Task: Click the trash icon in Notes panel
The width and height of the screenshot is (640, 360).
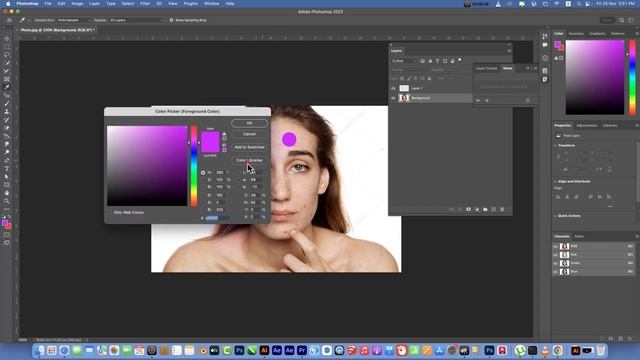Action: 527,100
